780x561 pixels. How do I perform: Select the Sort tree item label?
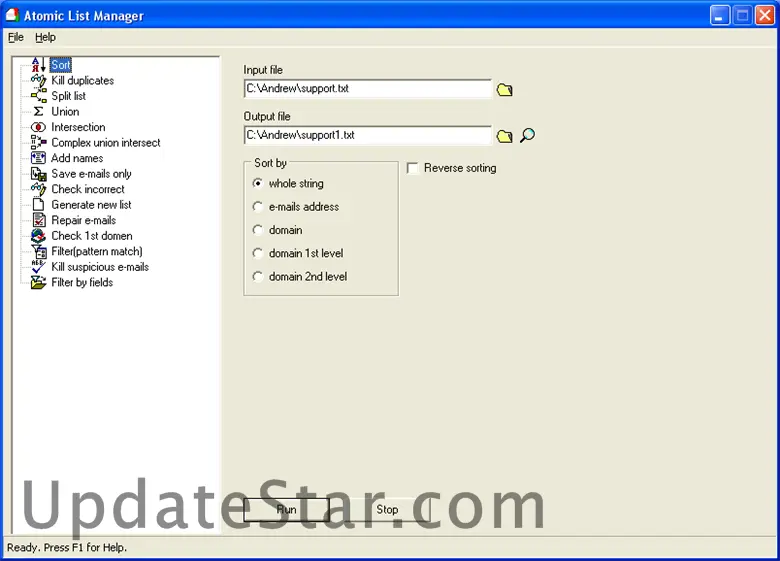pyautogui.click(x=61, y=65)
